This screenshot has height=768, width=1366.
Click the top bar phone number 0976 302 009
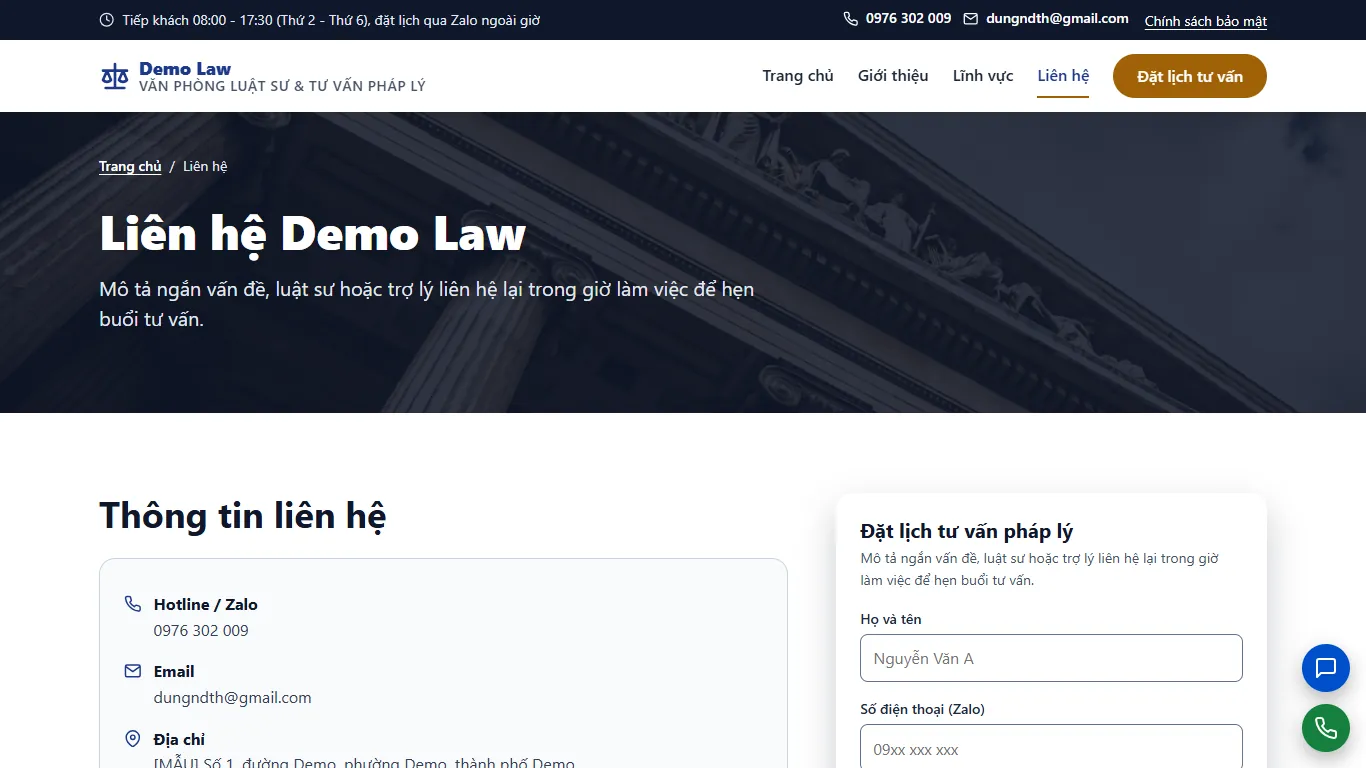pos(909,19)
